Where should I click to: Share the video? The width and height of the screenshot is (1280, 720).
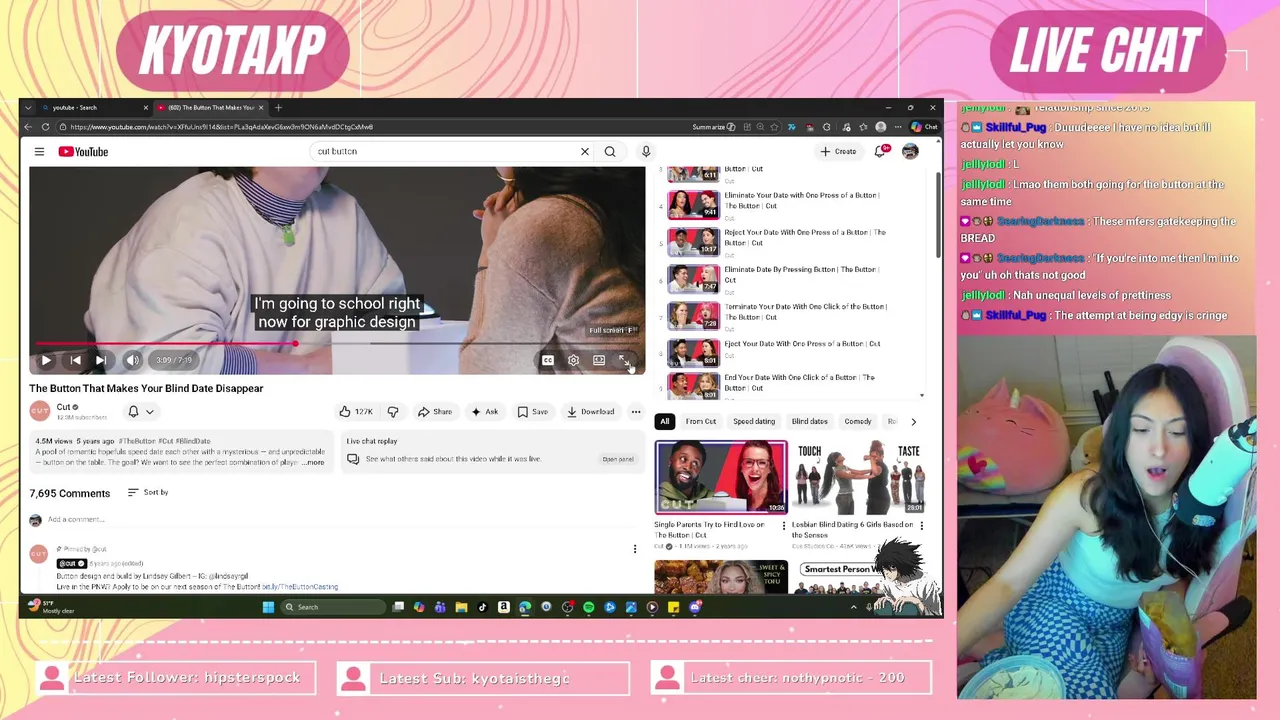tap(435, 412)
